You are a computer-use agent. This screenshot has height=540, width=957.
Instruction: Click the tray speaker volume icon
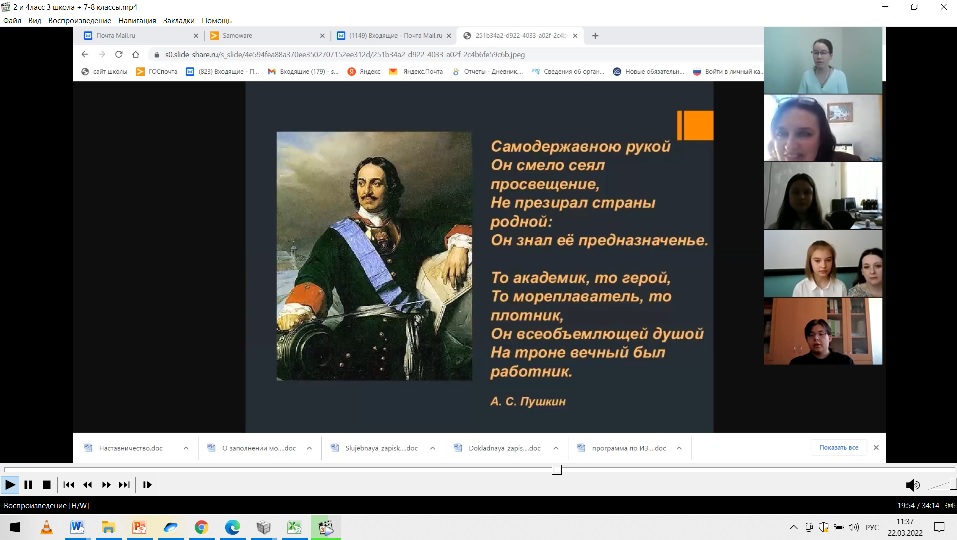[x=854, y=527]
